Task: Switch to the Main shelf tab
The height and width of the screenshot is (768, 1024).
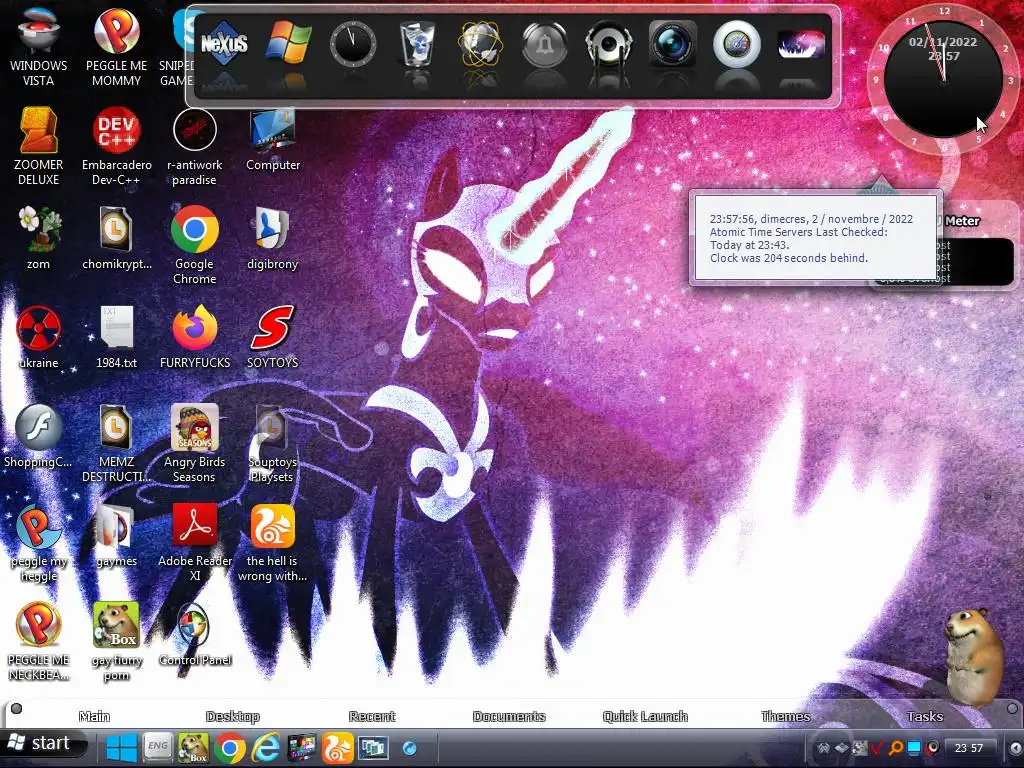Action: pos(95,716)
